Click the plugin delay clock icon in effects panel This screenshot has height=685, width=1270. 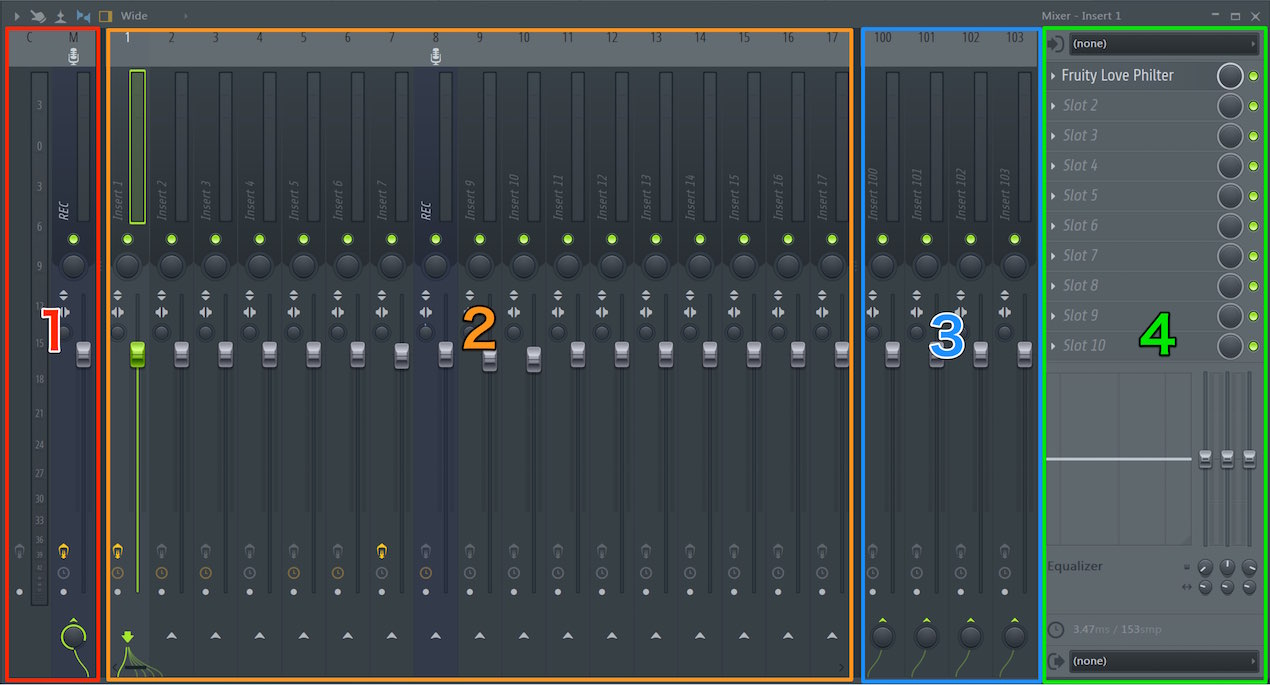[x=1056, y=629]
